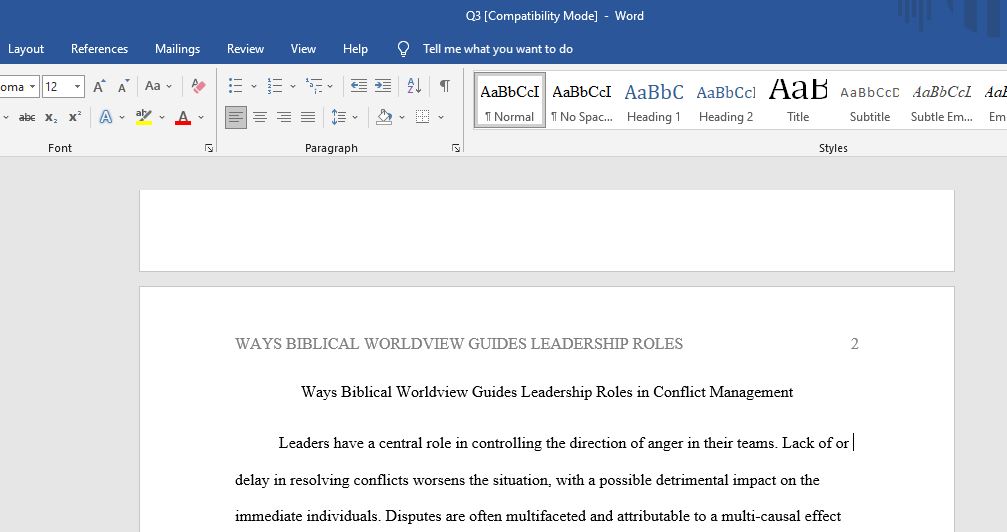1007x532 pixels.
Task: Apply Normal style
Action: pyautogui.click(x=510, y=100)
